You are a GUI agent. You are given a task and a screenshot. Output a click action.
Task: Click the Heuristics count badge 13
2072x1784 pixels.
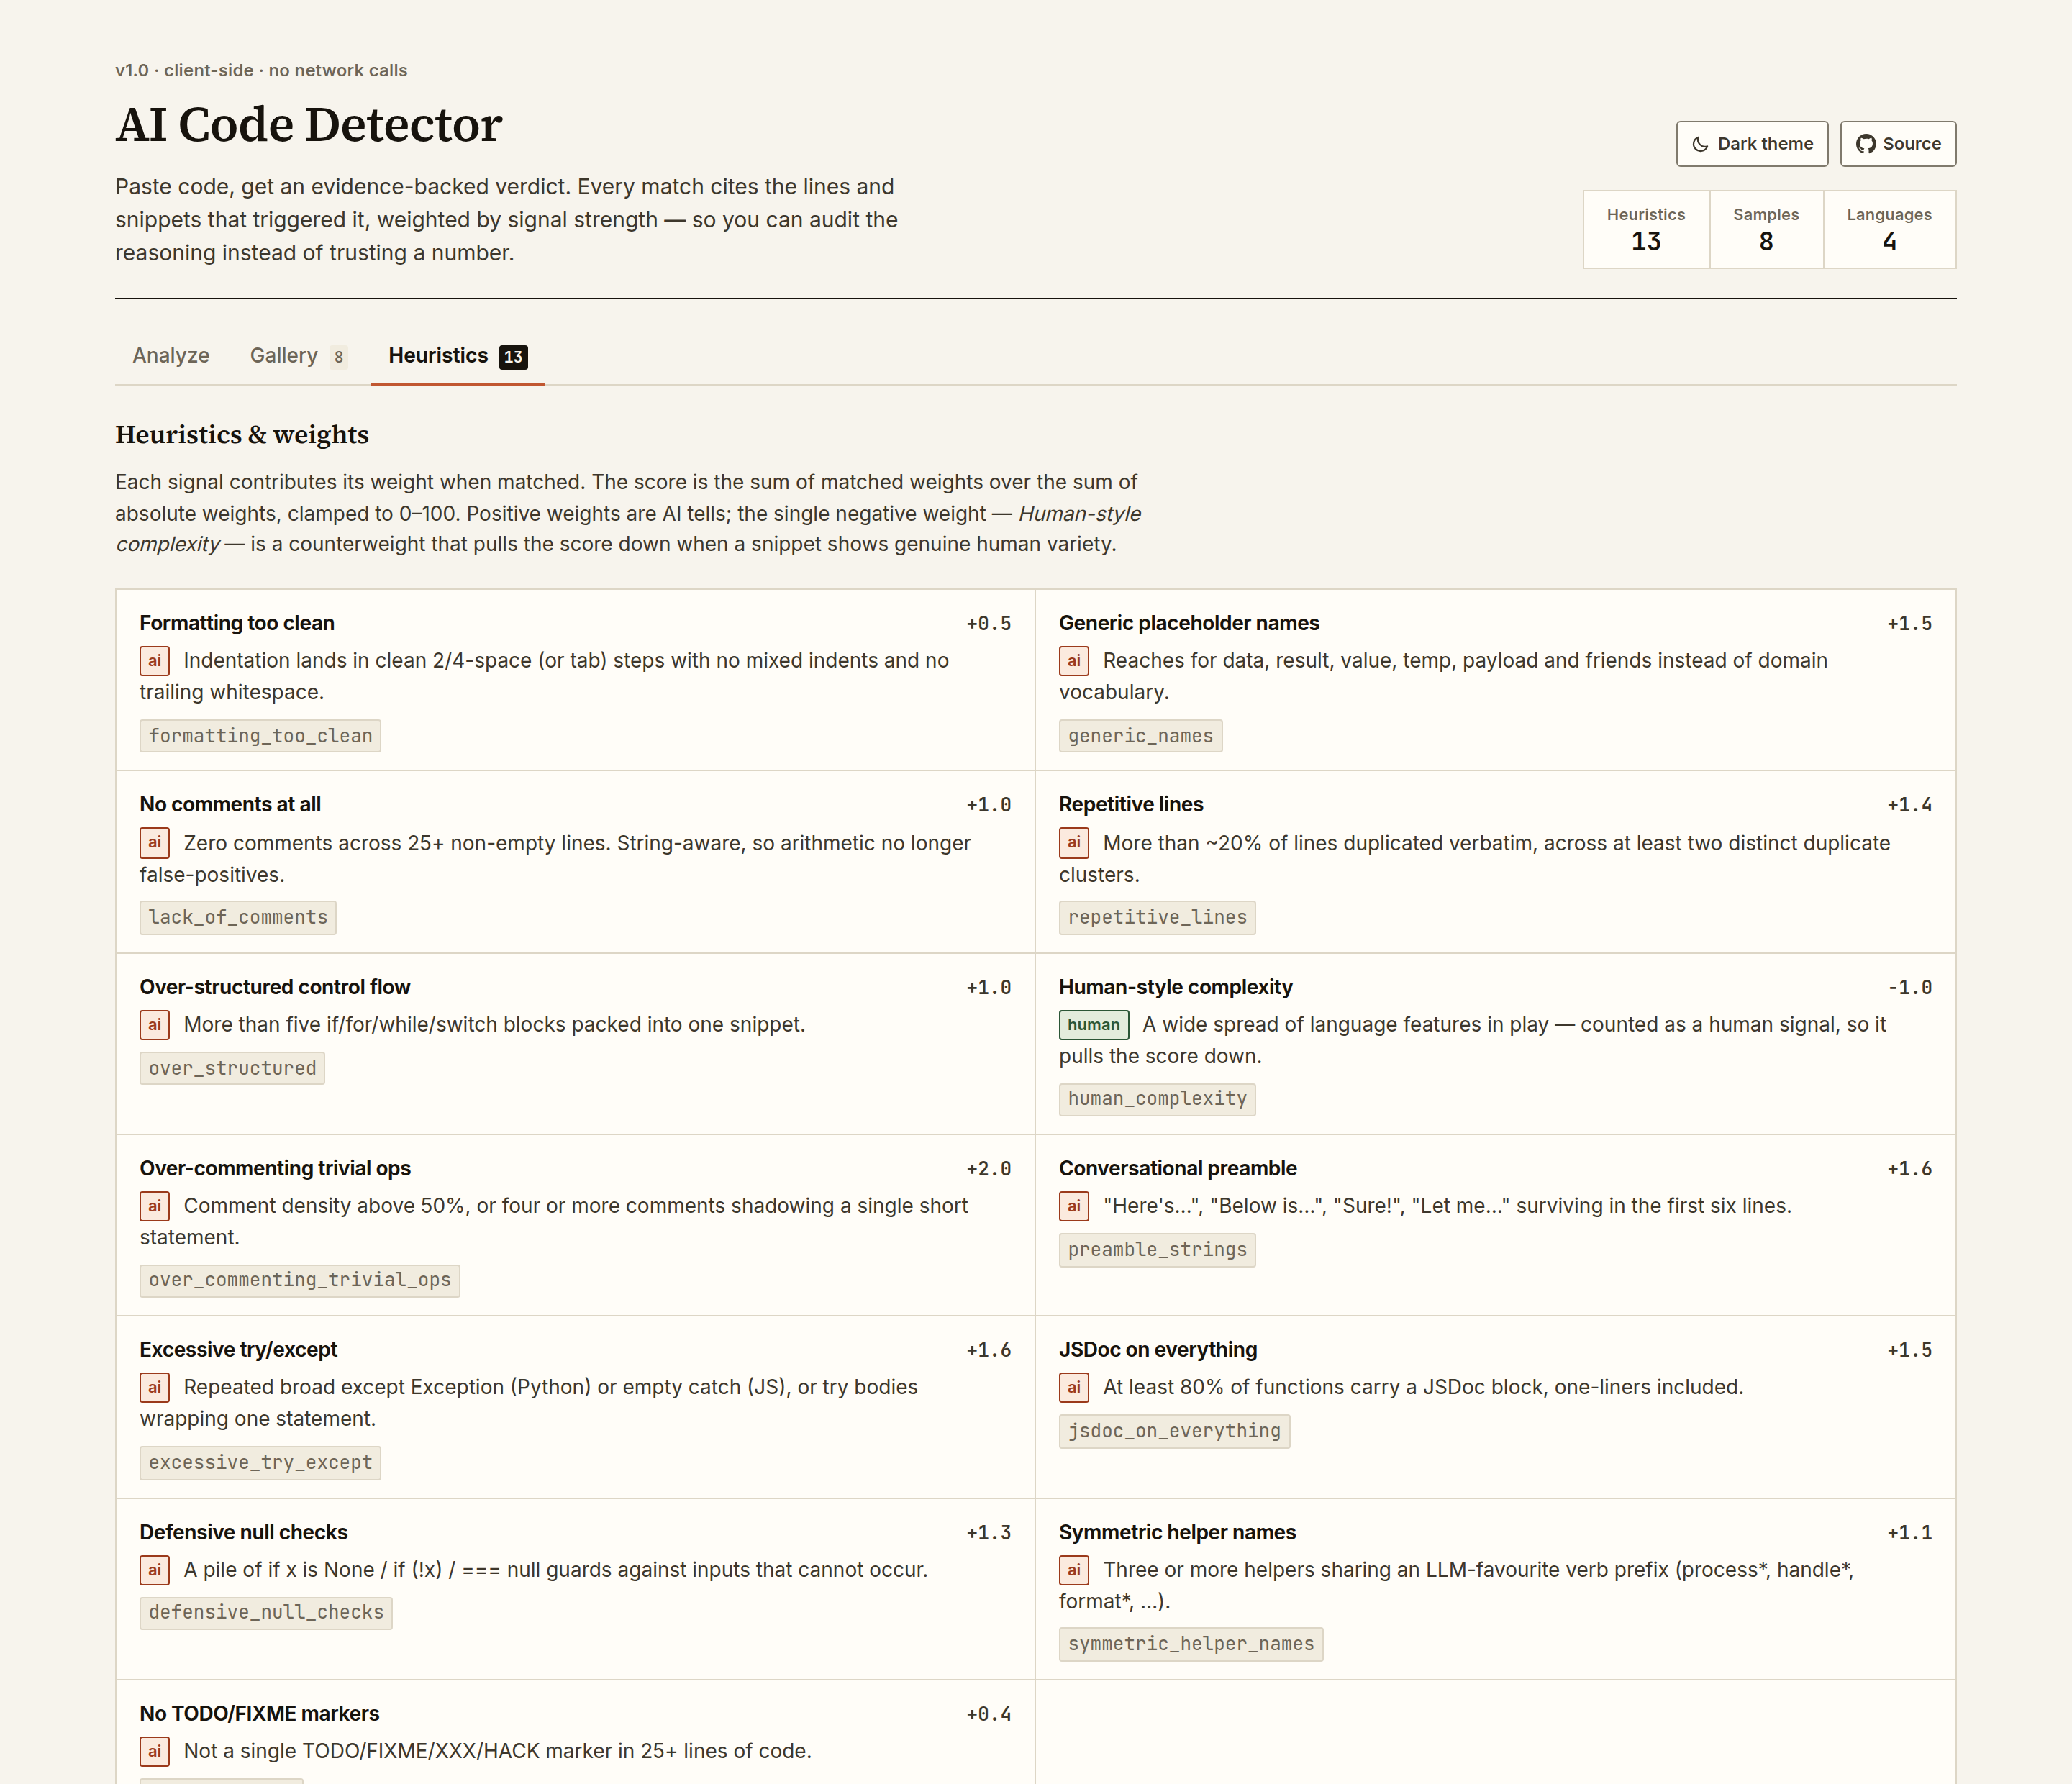513,357
